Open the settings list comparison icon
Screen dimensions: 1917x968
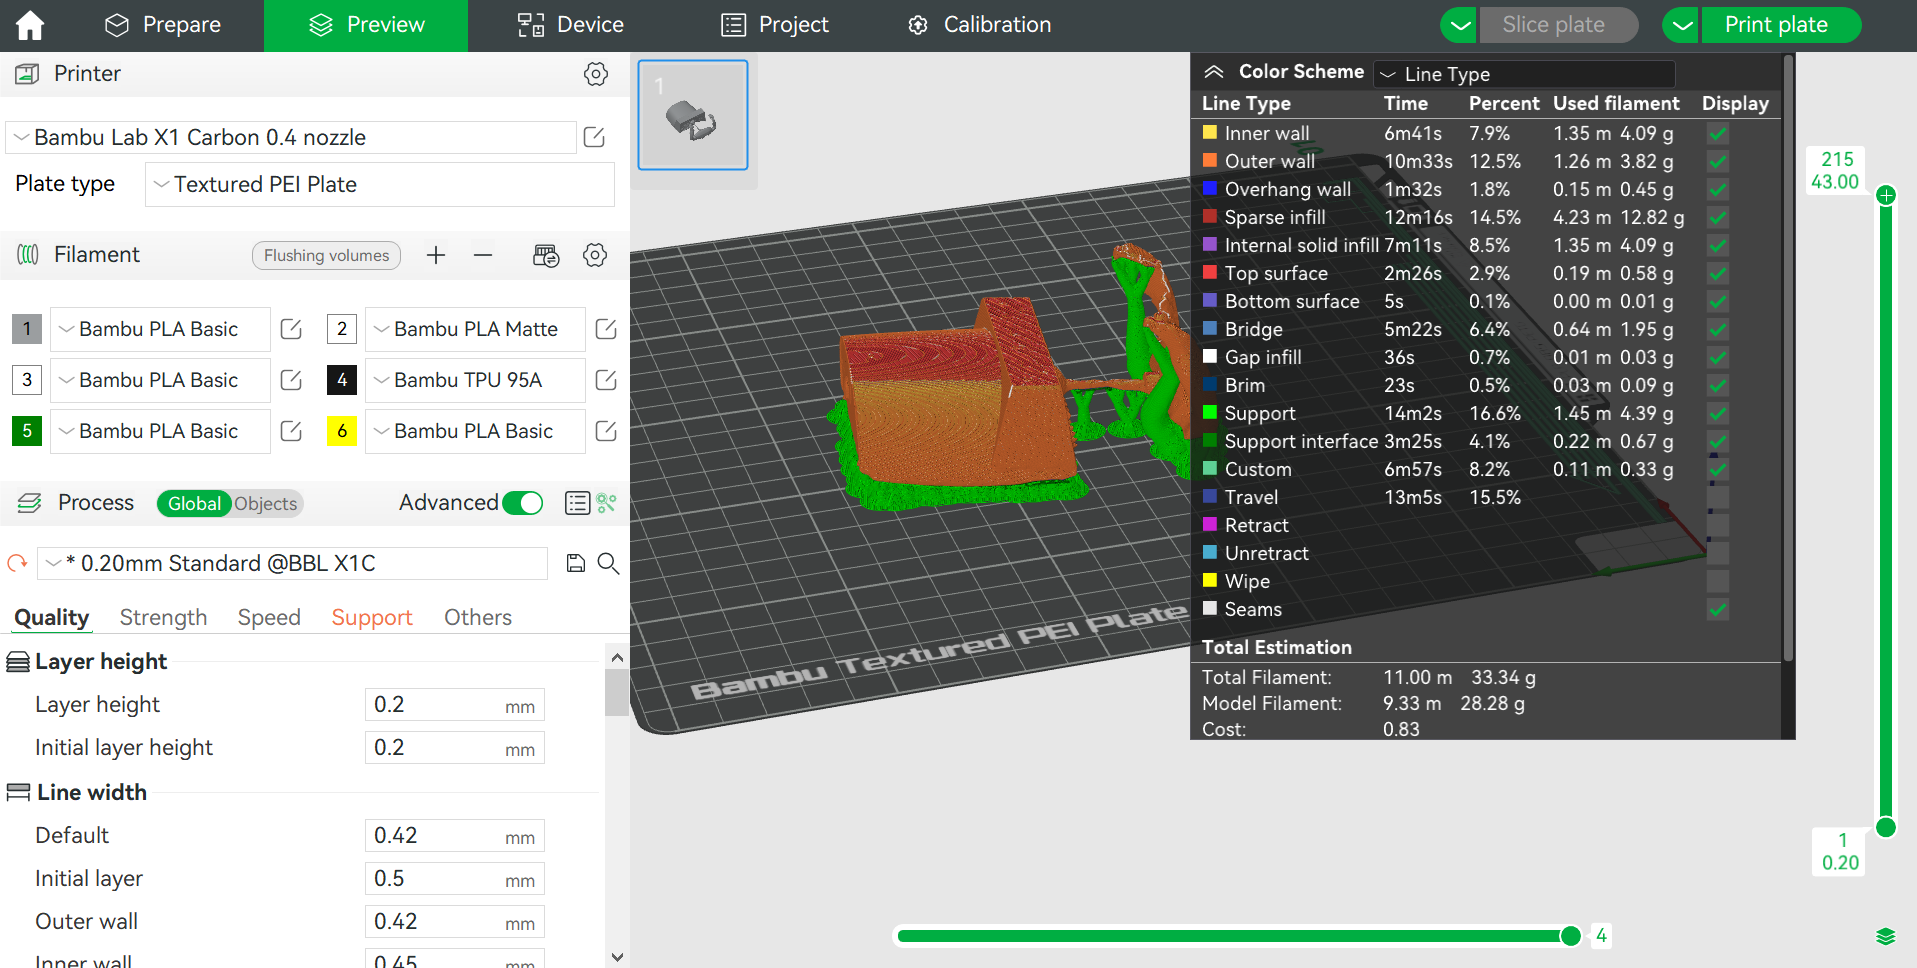[577, 503]
